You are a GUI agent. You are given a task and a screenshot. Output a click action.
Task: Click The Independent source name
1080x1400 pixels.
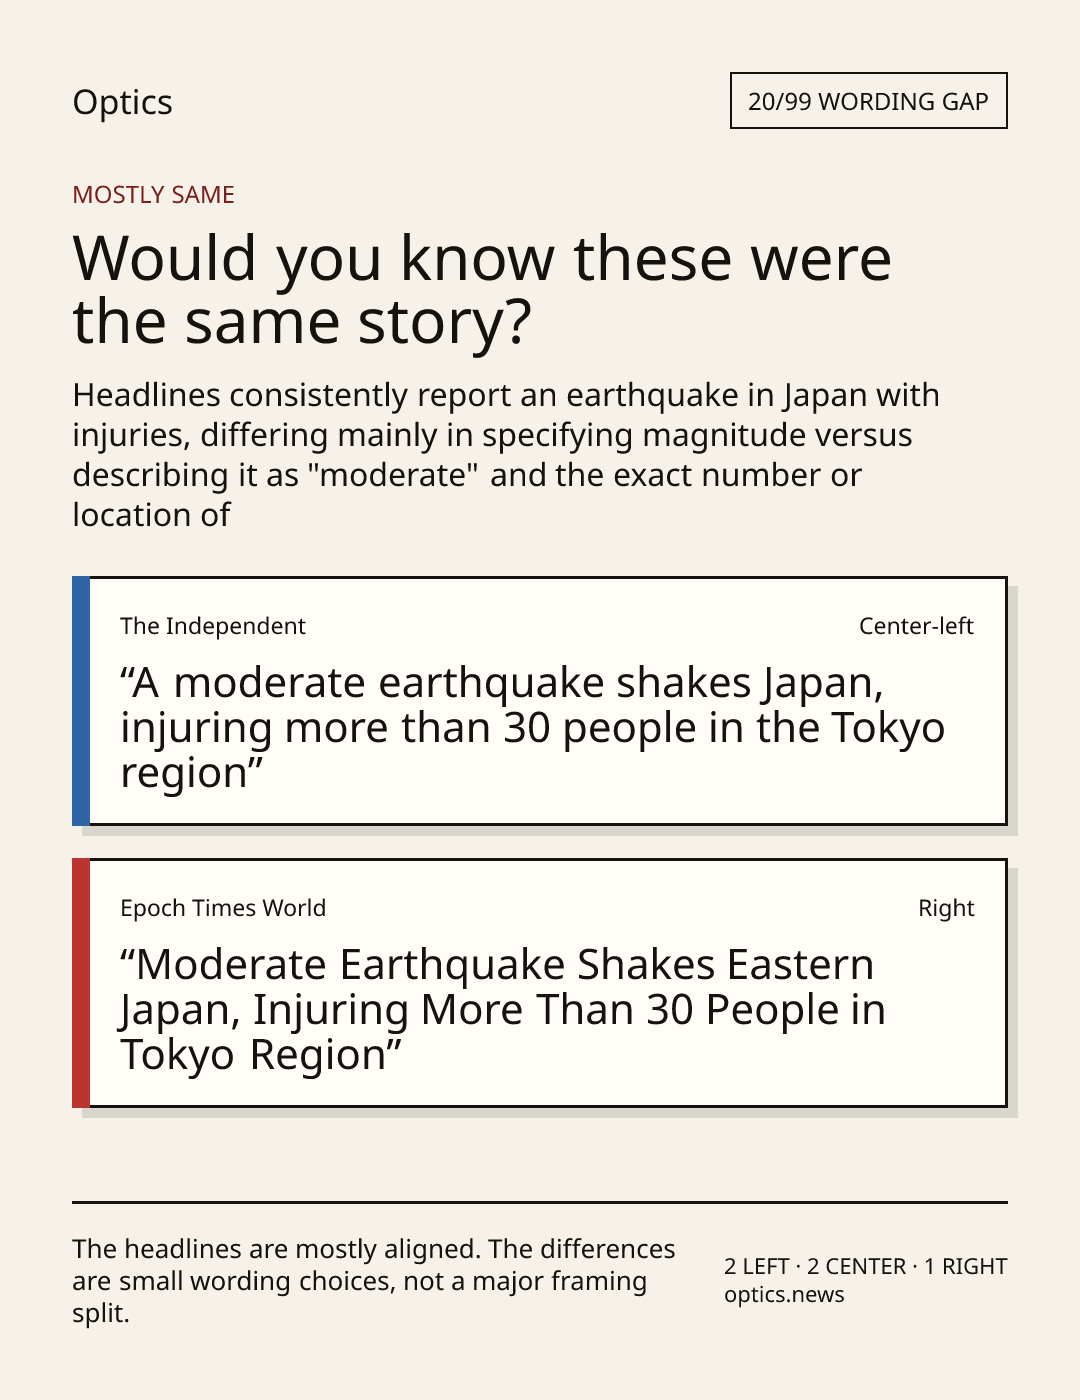click(213, 626)
